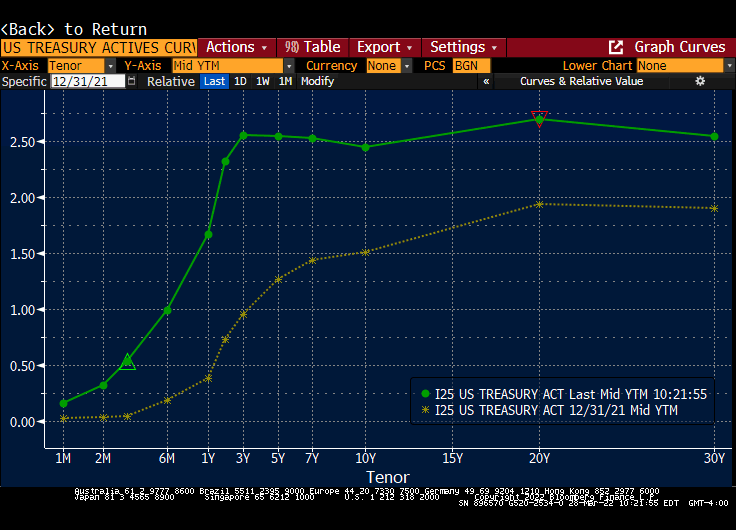Click green data point at 3Y
Image resolution: width=736 pixels, height=530 pixels.
[x=244, y=136]
